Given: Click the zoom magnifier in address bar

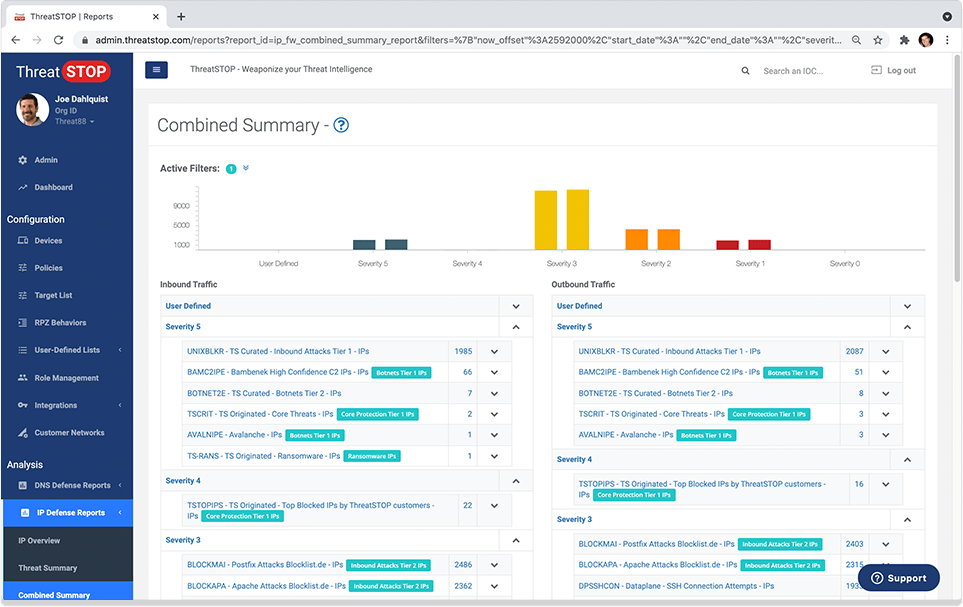Looking at the screenshot, I should point(856,40).
